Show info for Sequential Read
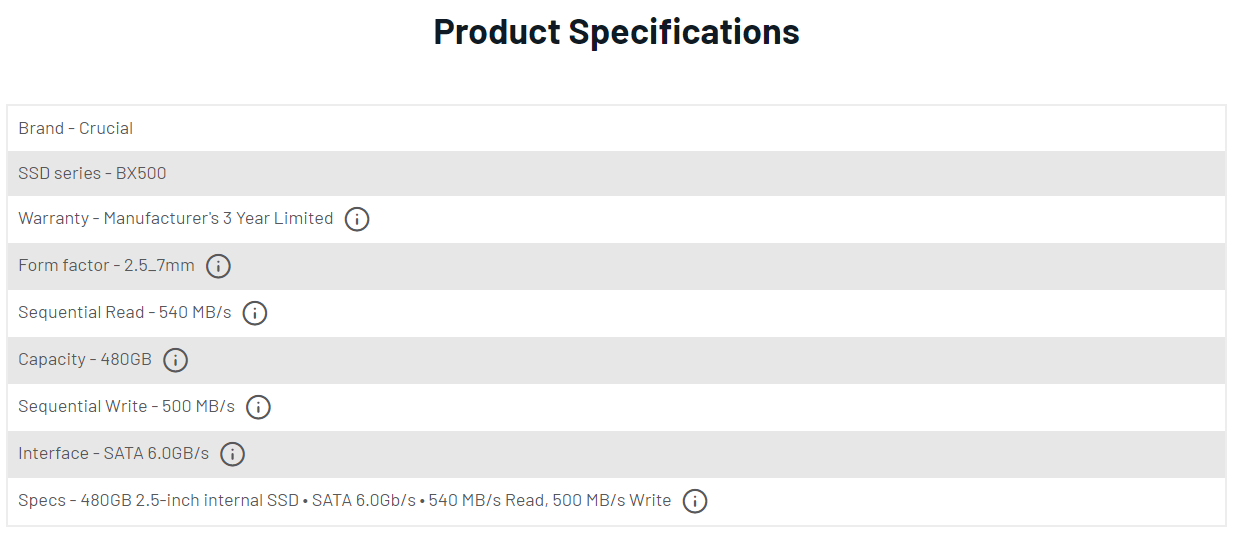 (x=255, y=313)
